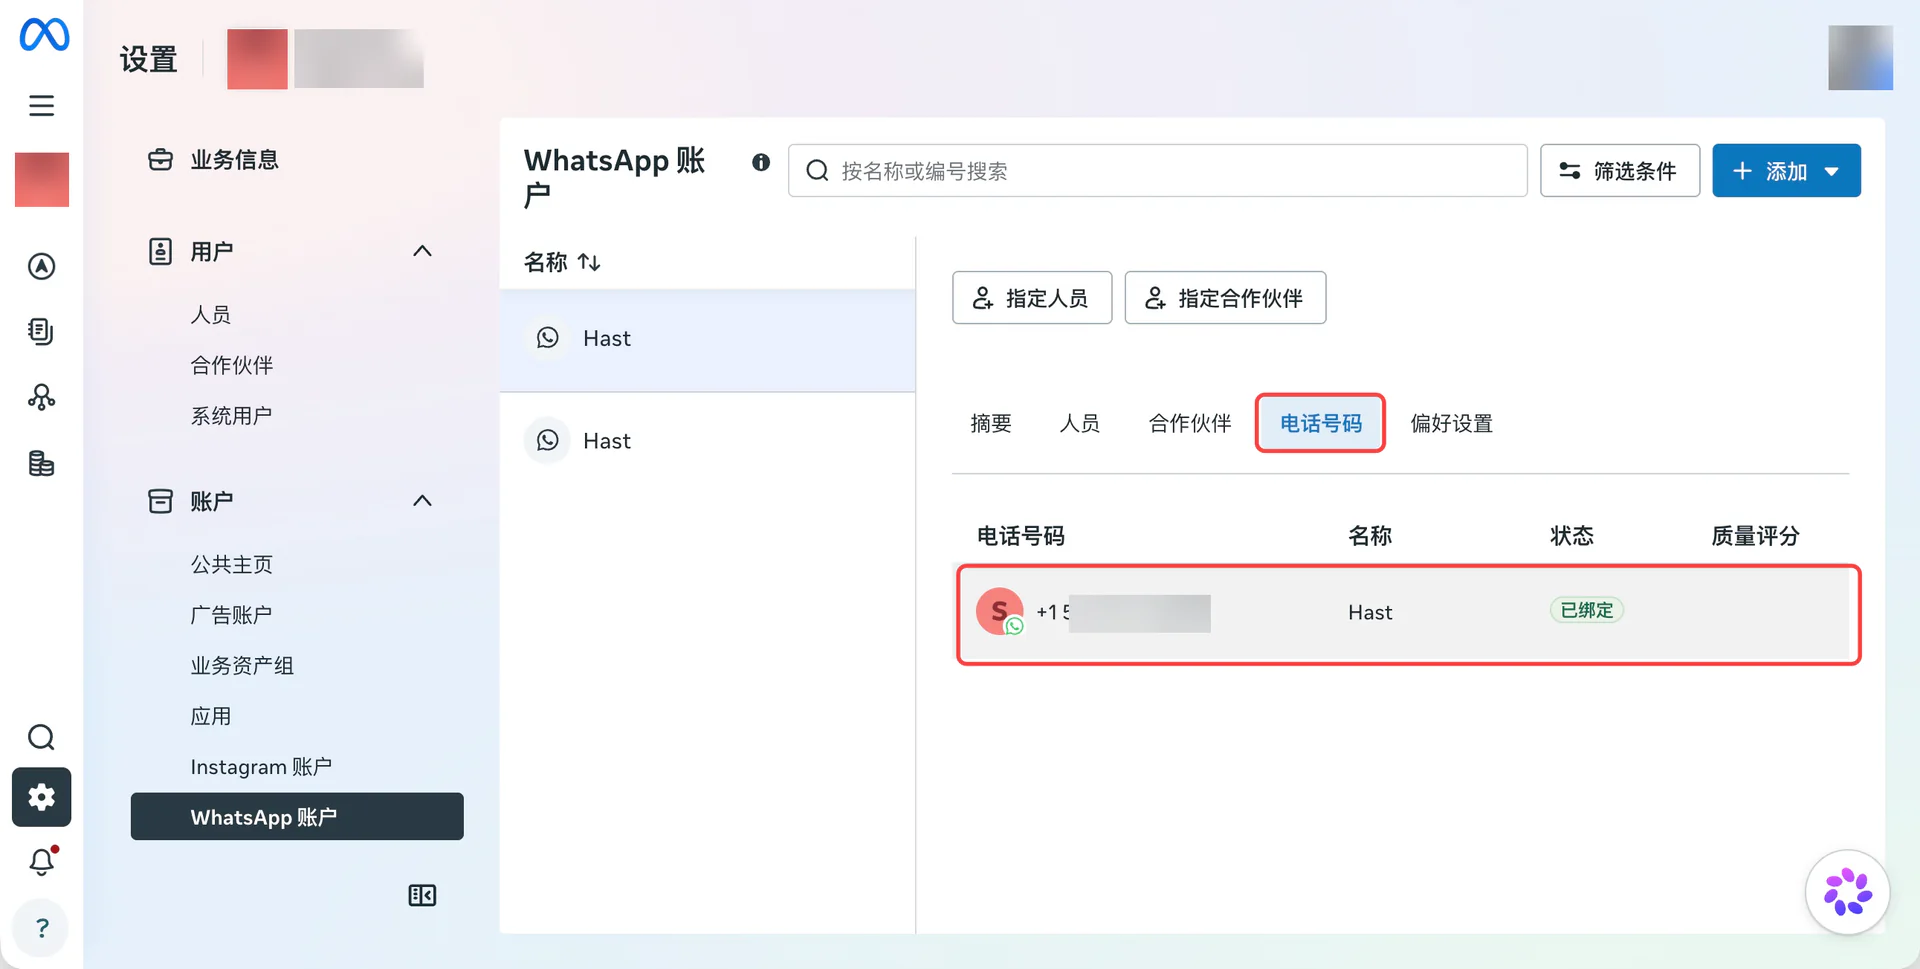Click the 已绑定 status badge
This screenshot has width=1920, height=969.
(1587, 611)
